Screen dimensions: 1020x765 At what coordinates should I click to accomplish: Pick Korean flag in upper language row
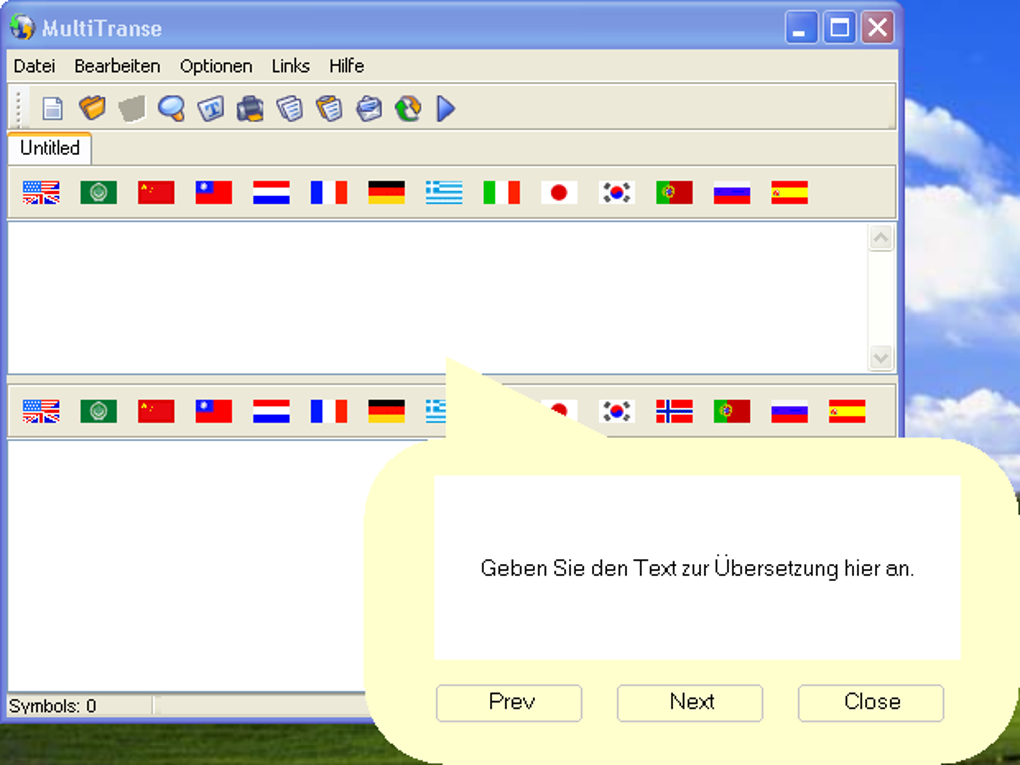click(617, 193)
